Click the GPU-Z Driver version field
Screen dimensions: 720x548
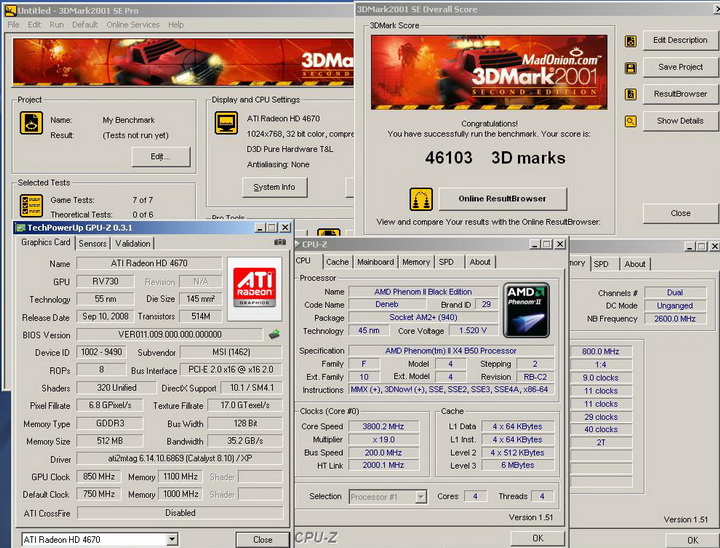point(180,458)
